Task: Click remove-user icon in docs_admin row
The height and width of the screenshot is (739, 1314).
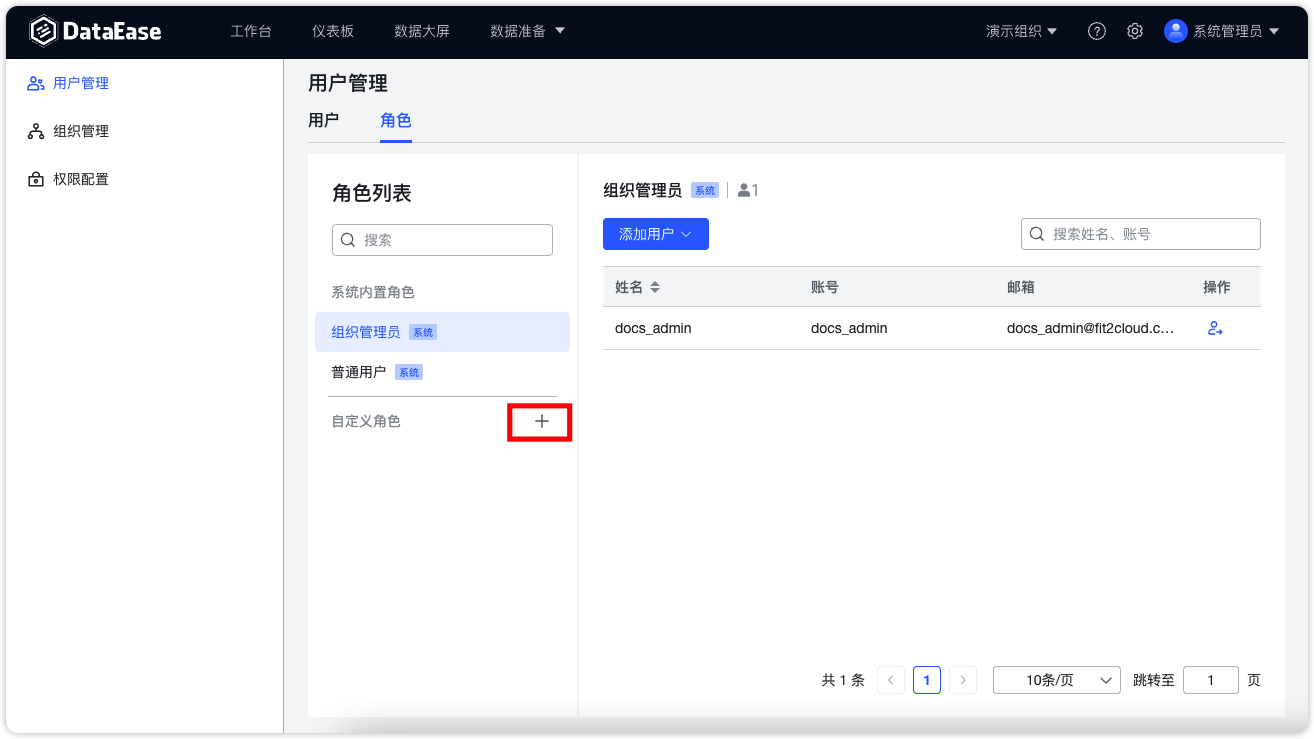Action: coord(1215,328)
